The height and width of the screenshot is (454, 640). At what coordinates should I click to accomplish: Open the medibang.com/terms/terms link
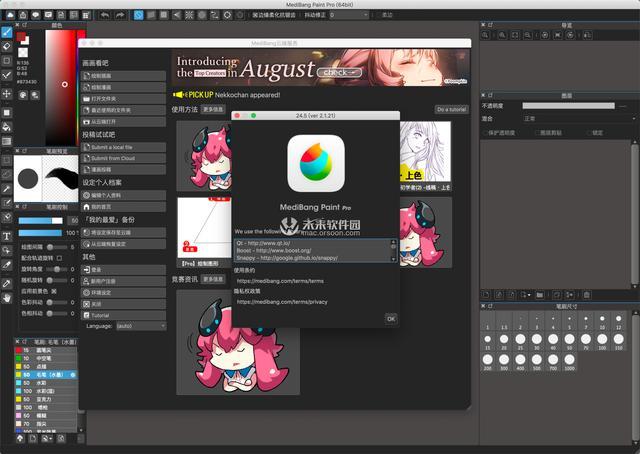(x=280, y=281)
